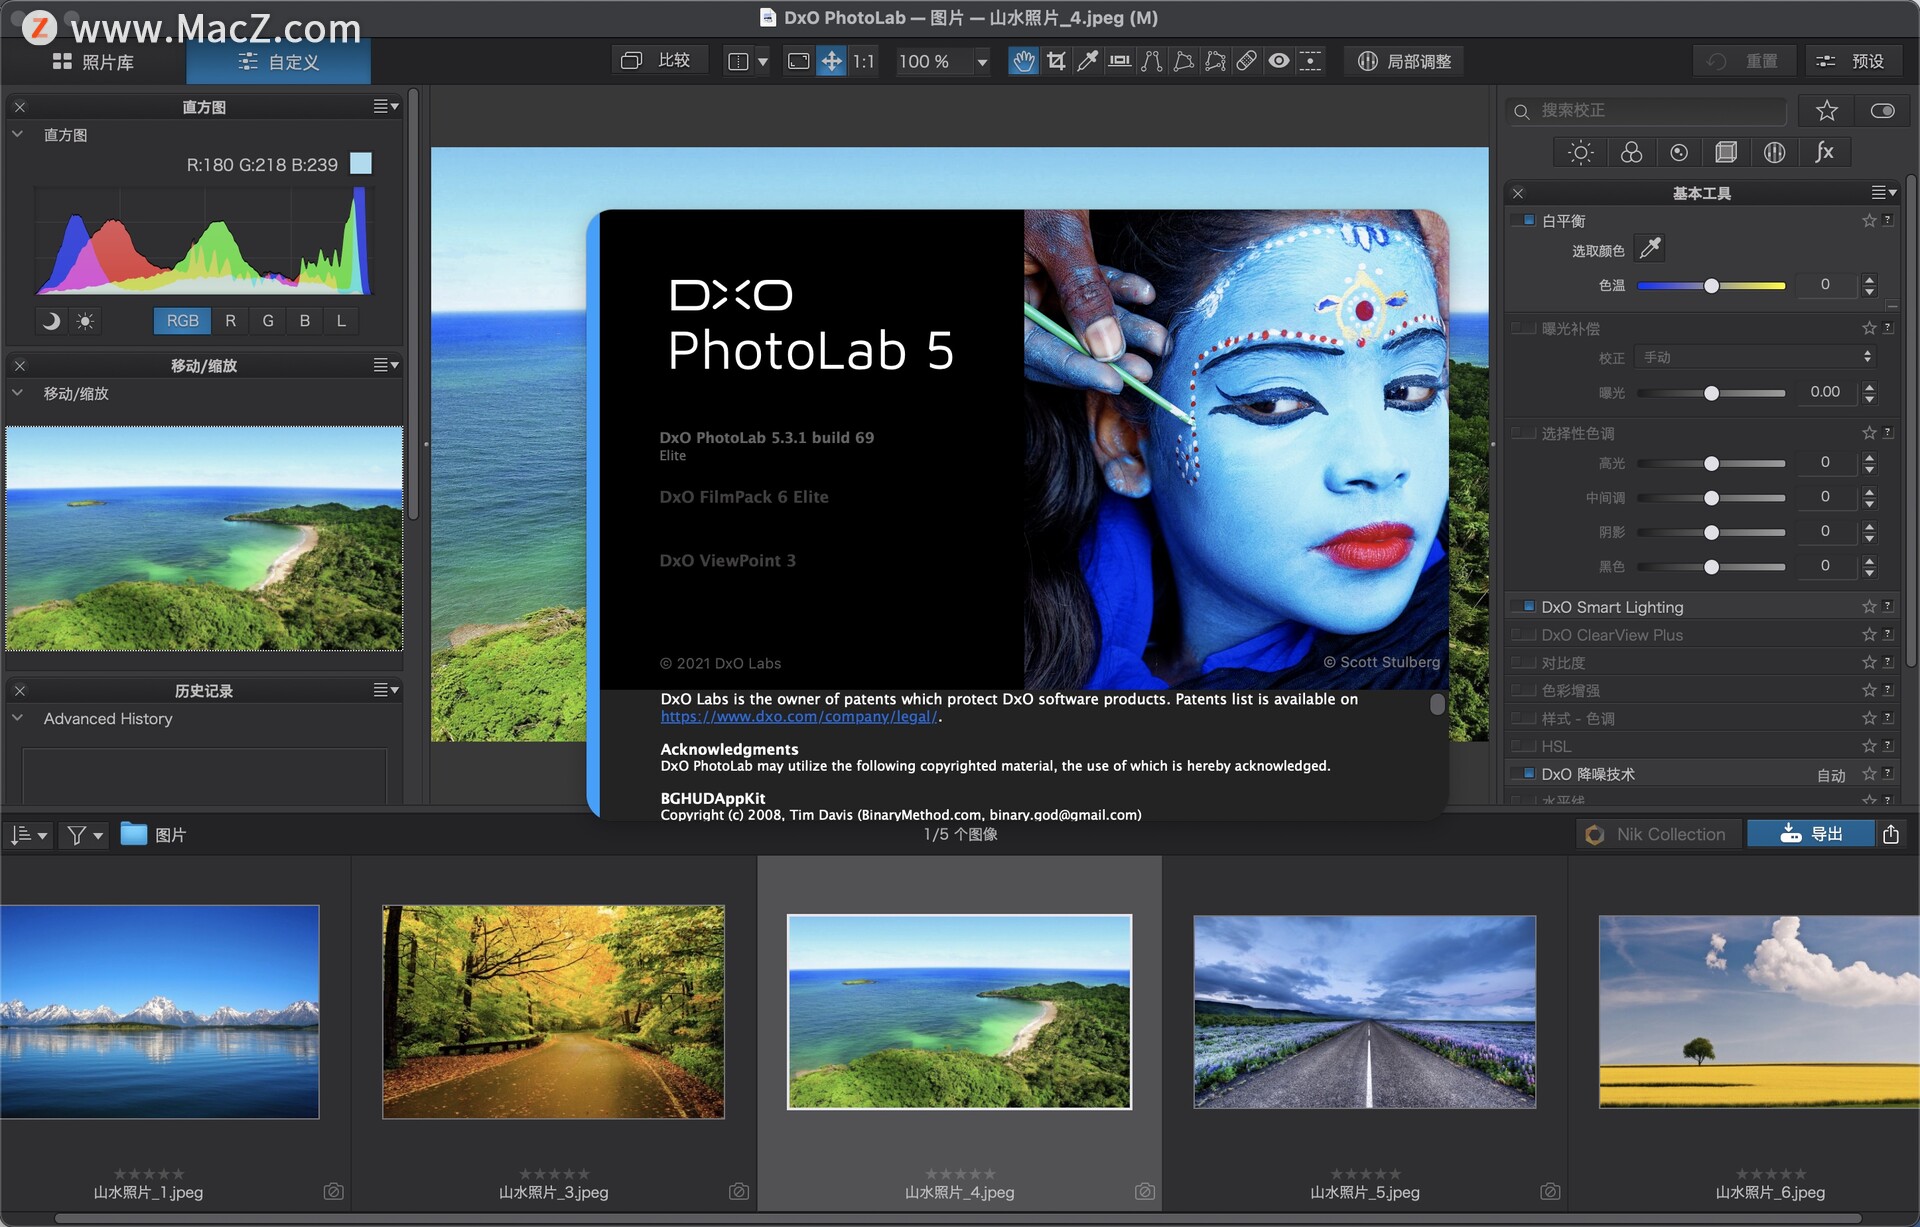Set zoom to 1:1

(x=863, y=62)
